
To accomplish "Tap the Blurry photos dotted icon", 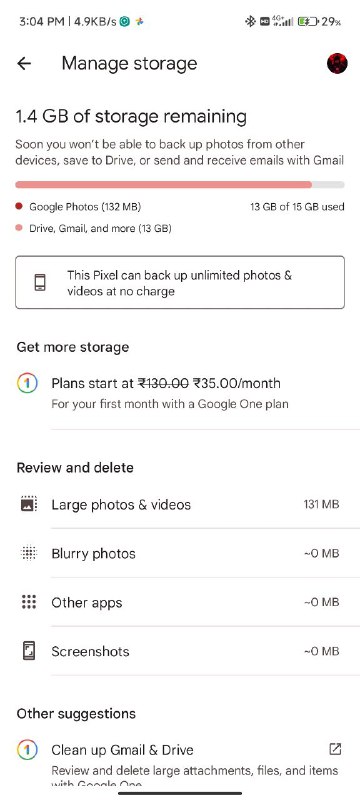I will (29, 554).
